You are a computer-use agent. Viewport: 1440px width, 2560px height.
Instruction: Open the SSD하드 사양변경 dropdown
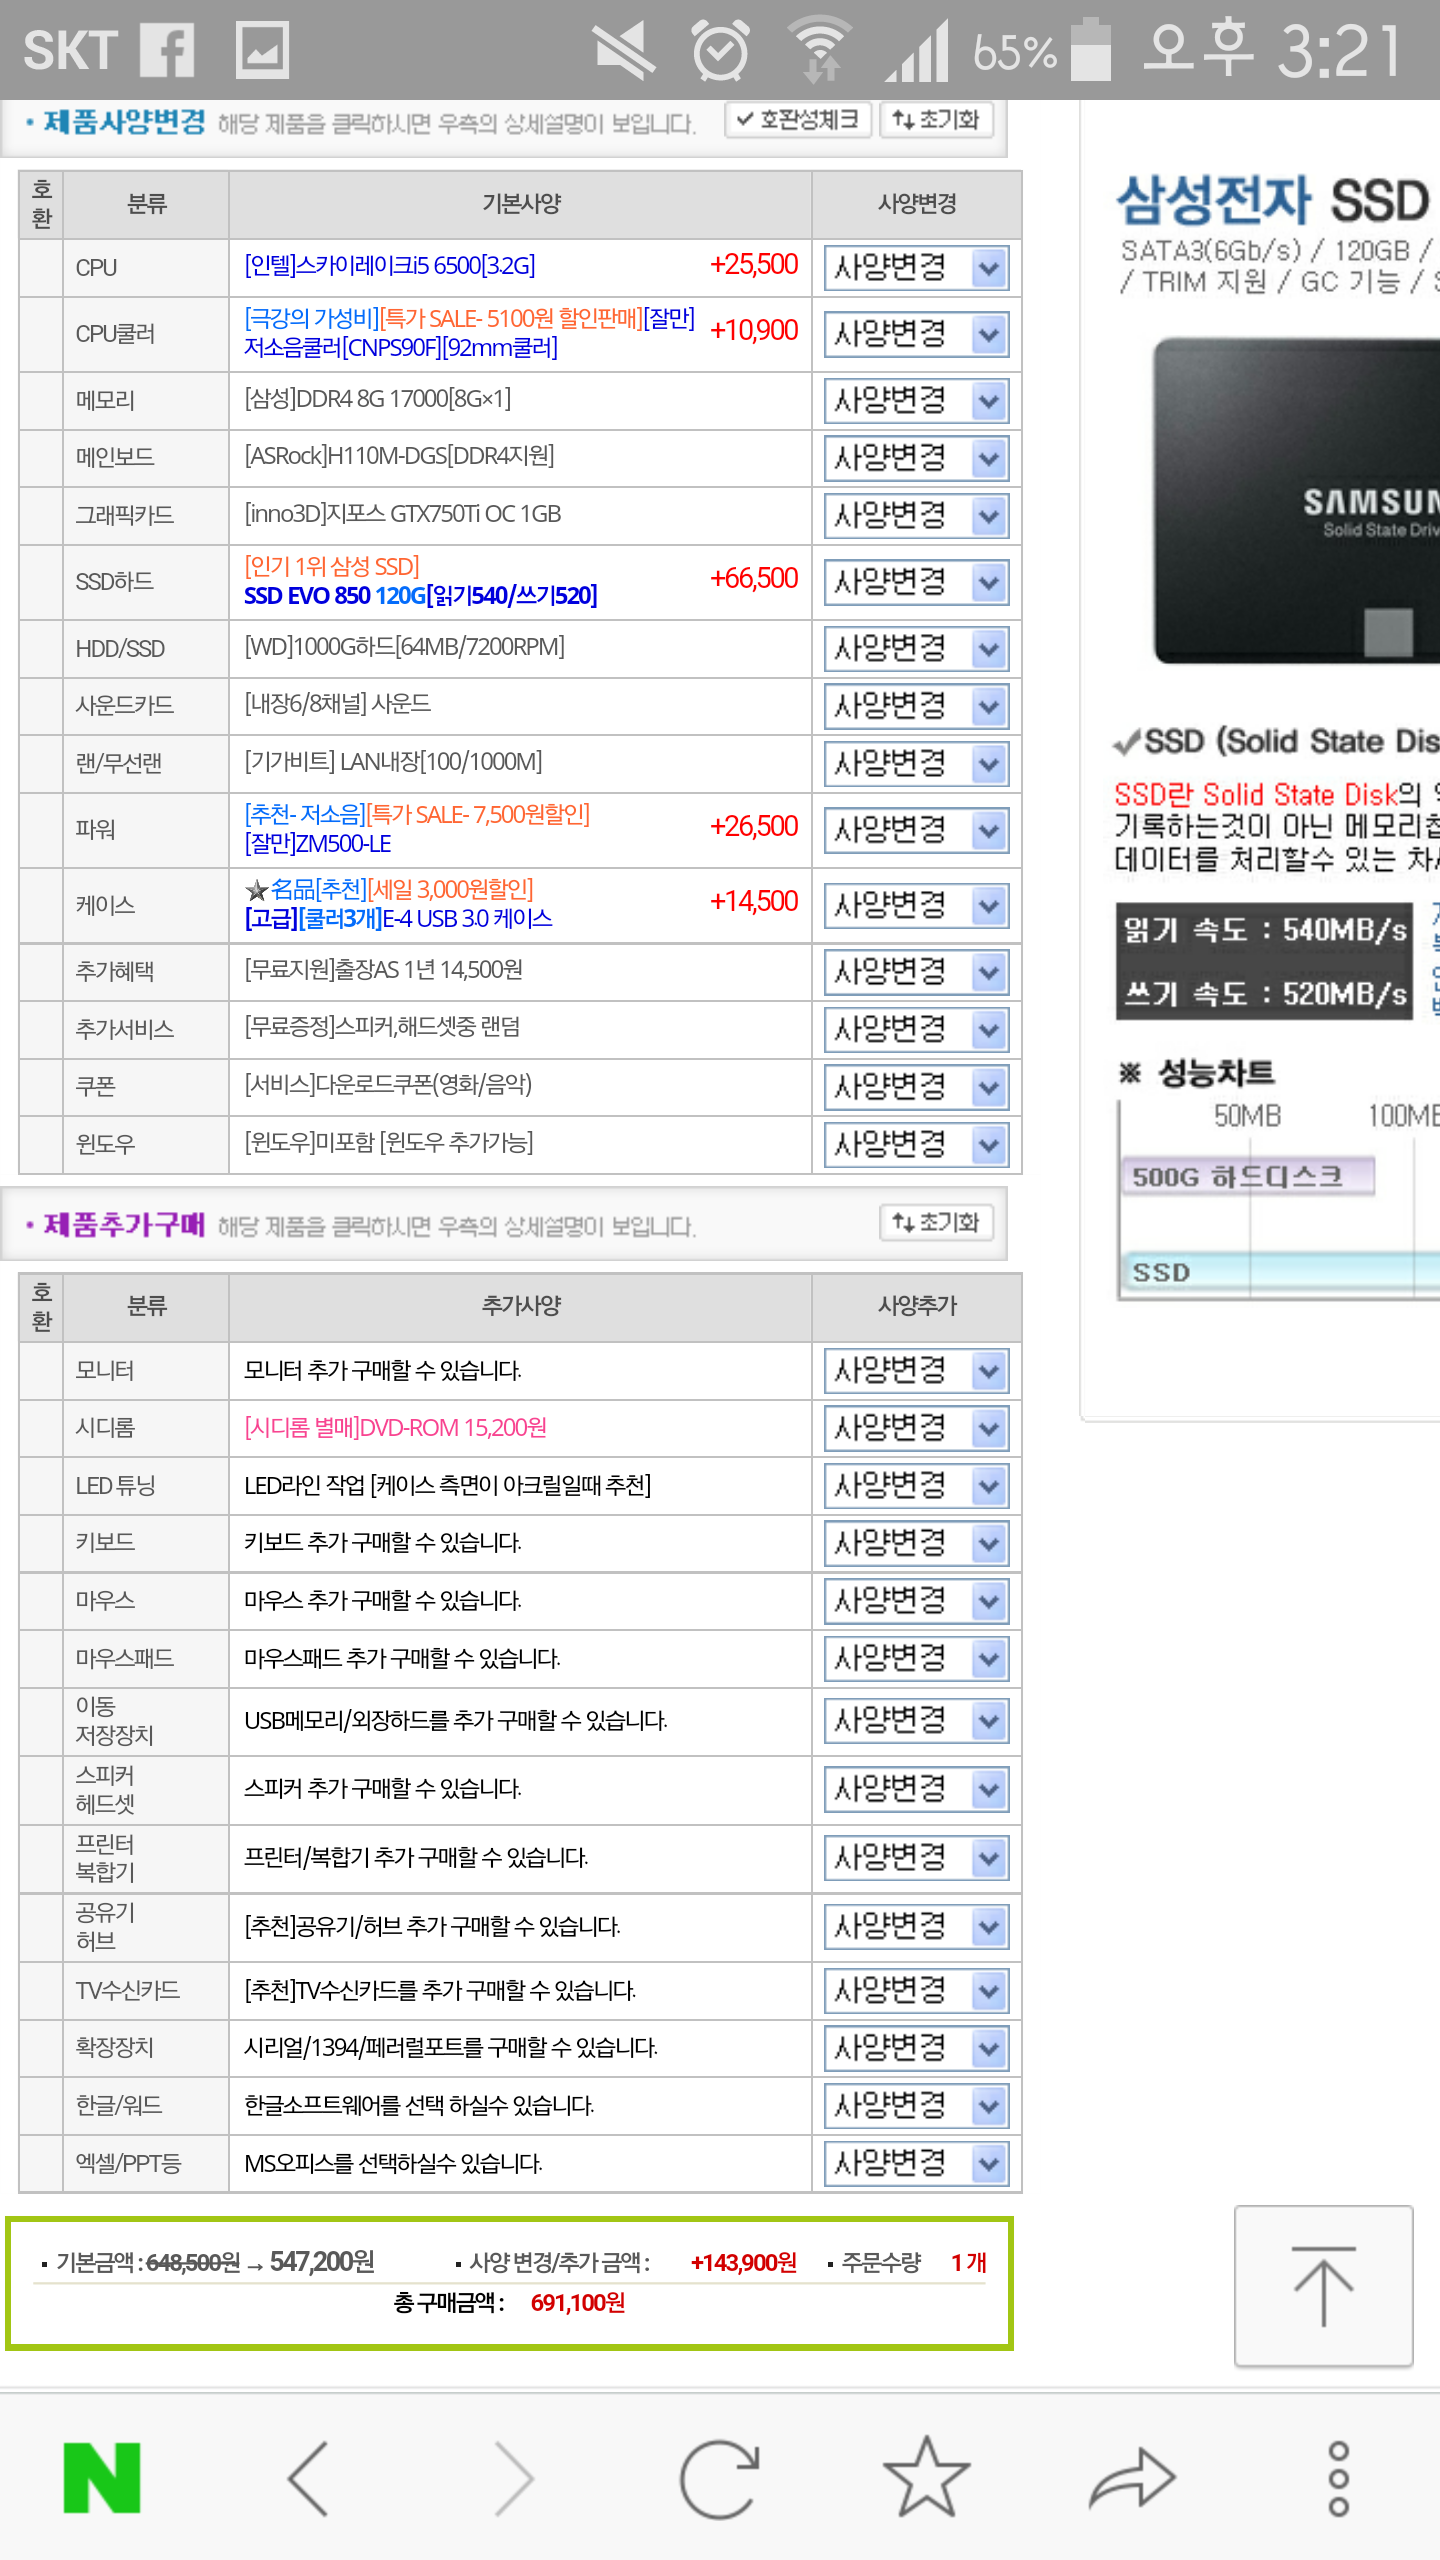(916, 582)
